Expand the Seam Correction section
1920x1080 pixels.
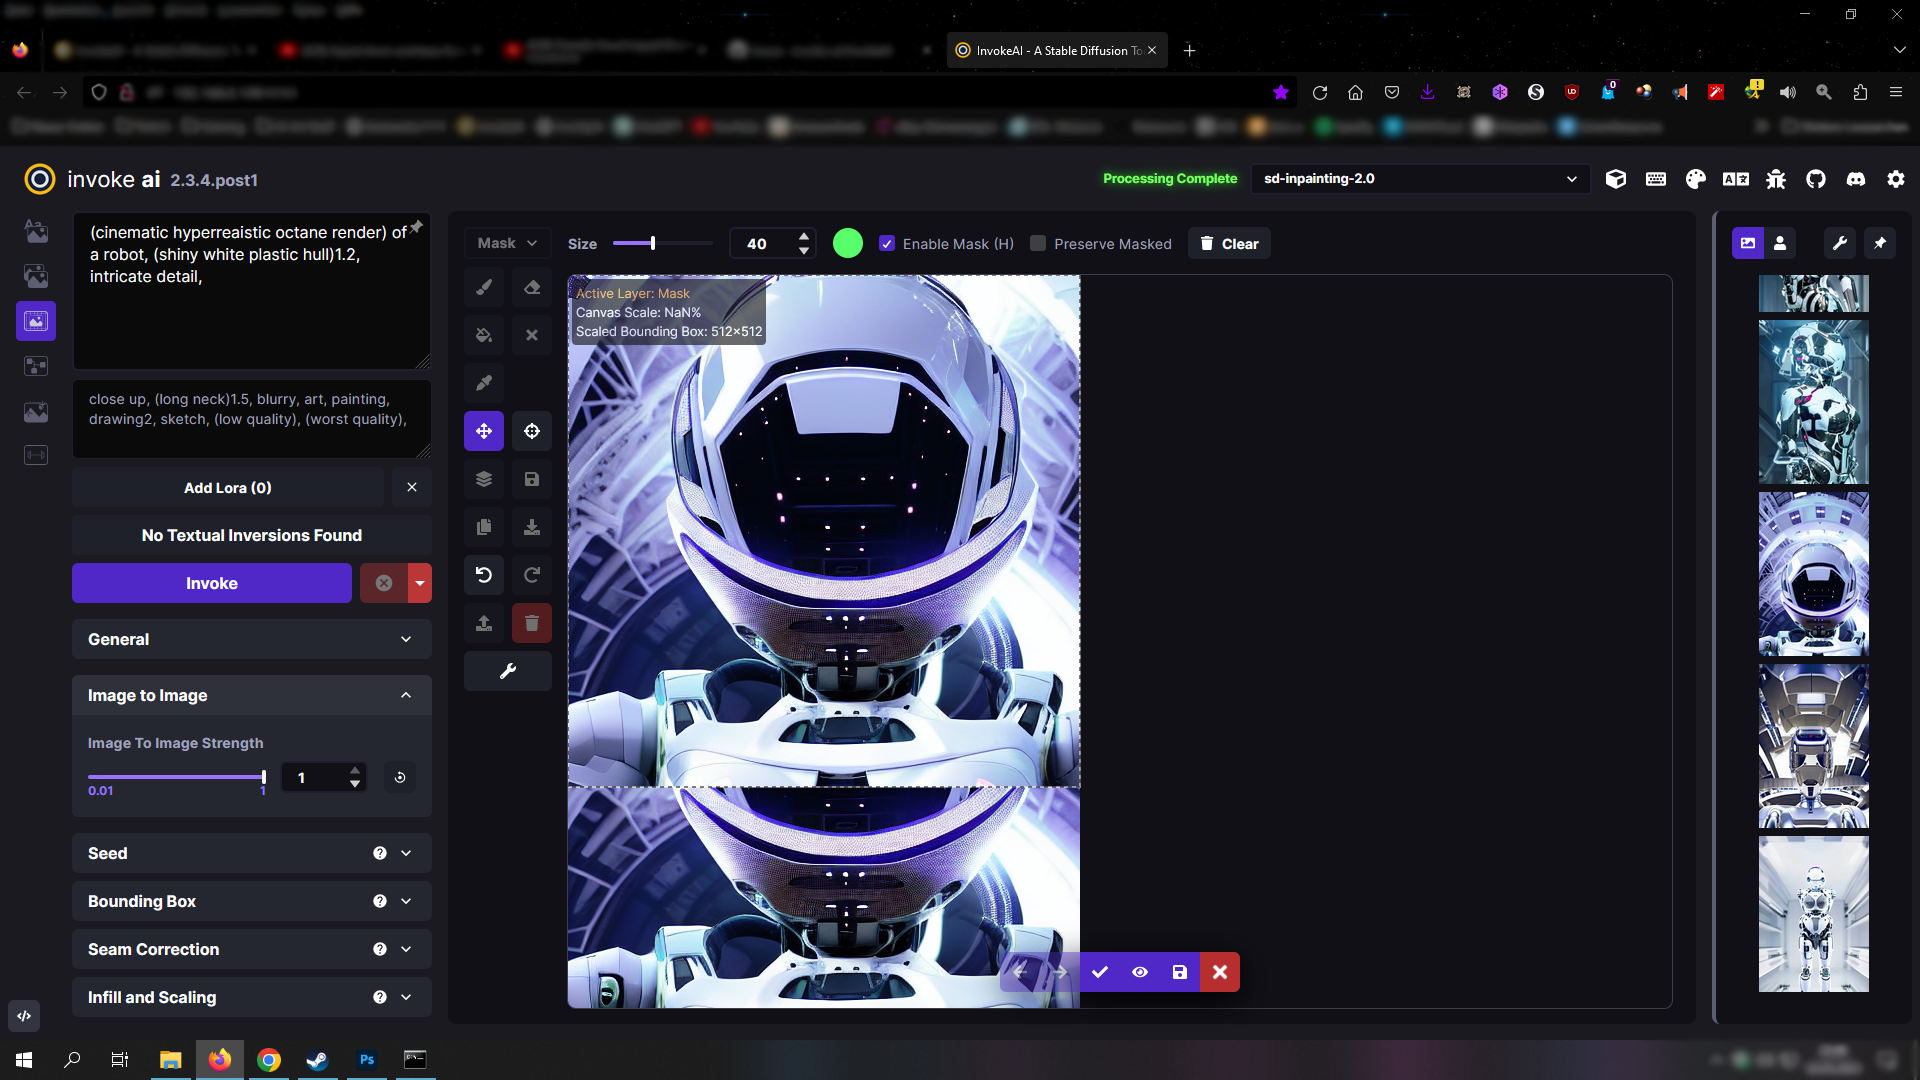tap(251, 949)
